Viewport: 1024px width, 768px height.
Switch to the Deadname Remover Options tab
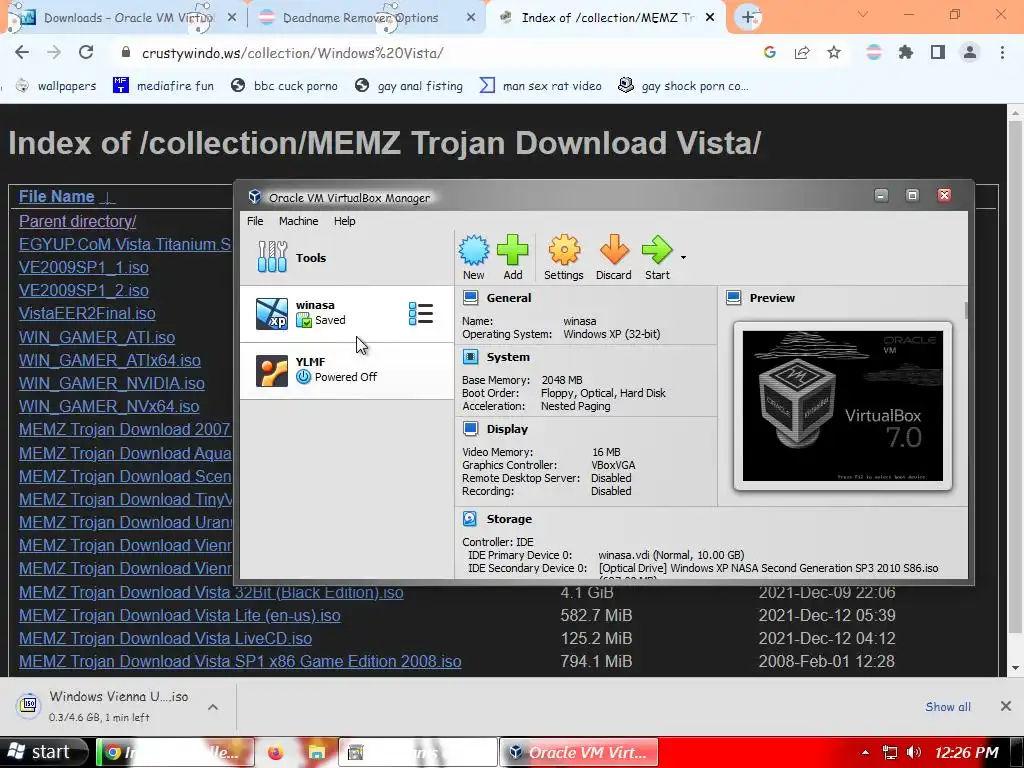(368, 18)
